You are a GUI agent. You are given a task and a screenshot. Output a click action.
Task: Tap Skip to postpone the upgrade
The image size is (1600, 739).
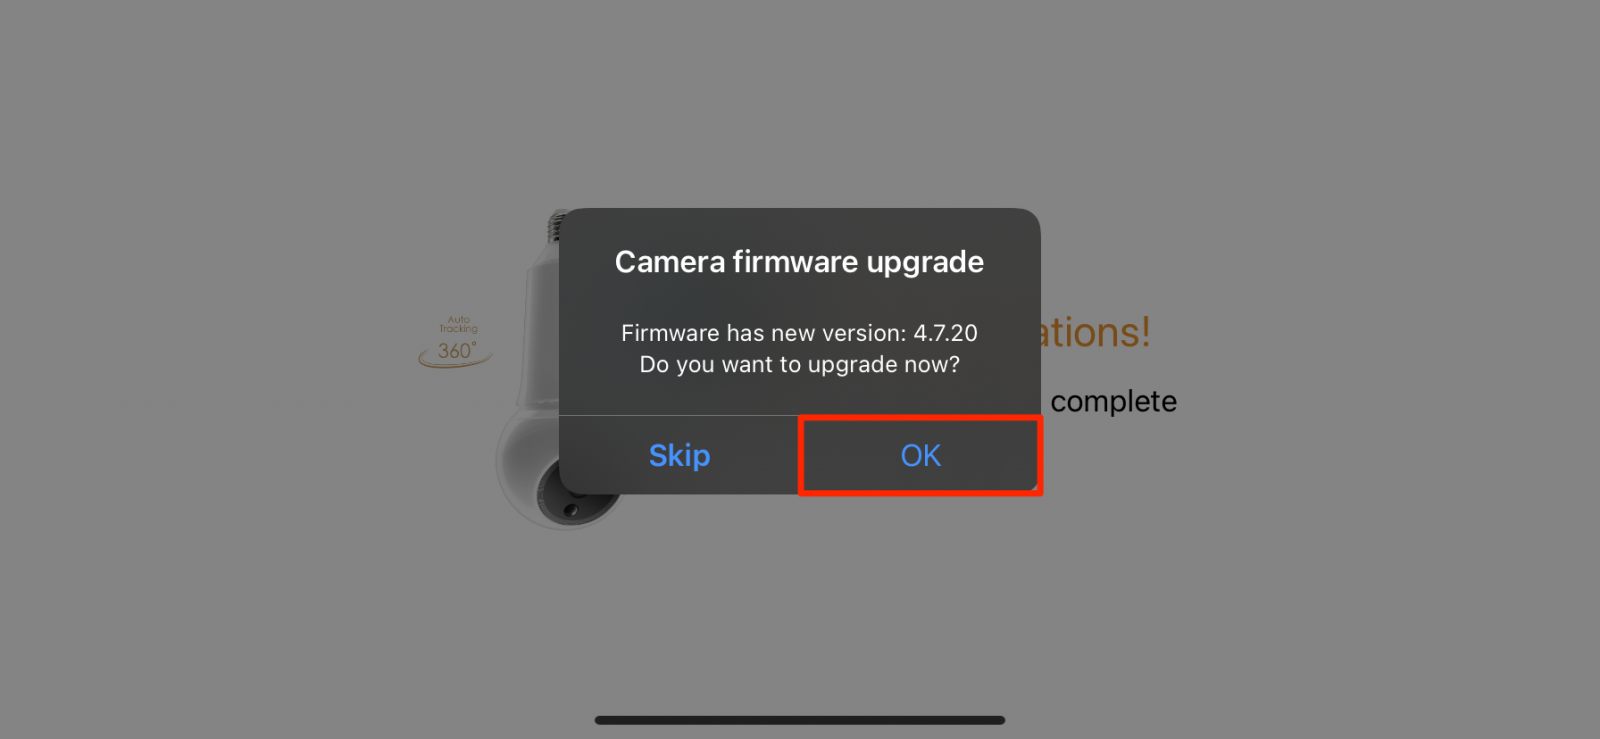pyautogui.click(x=679, y=456)
